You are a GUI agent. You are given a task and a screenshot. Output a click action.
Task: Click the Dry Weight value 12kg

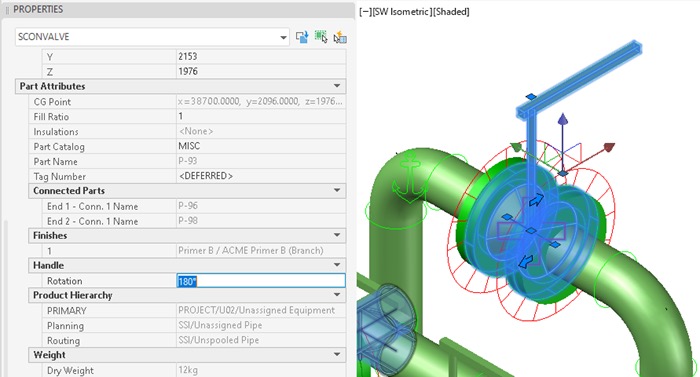(x=188, y=370)
